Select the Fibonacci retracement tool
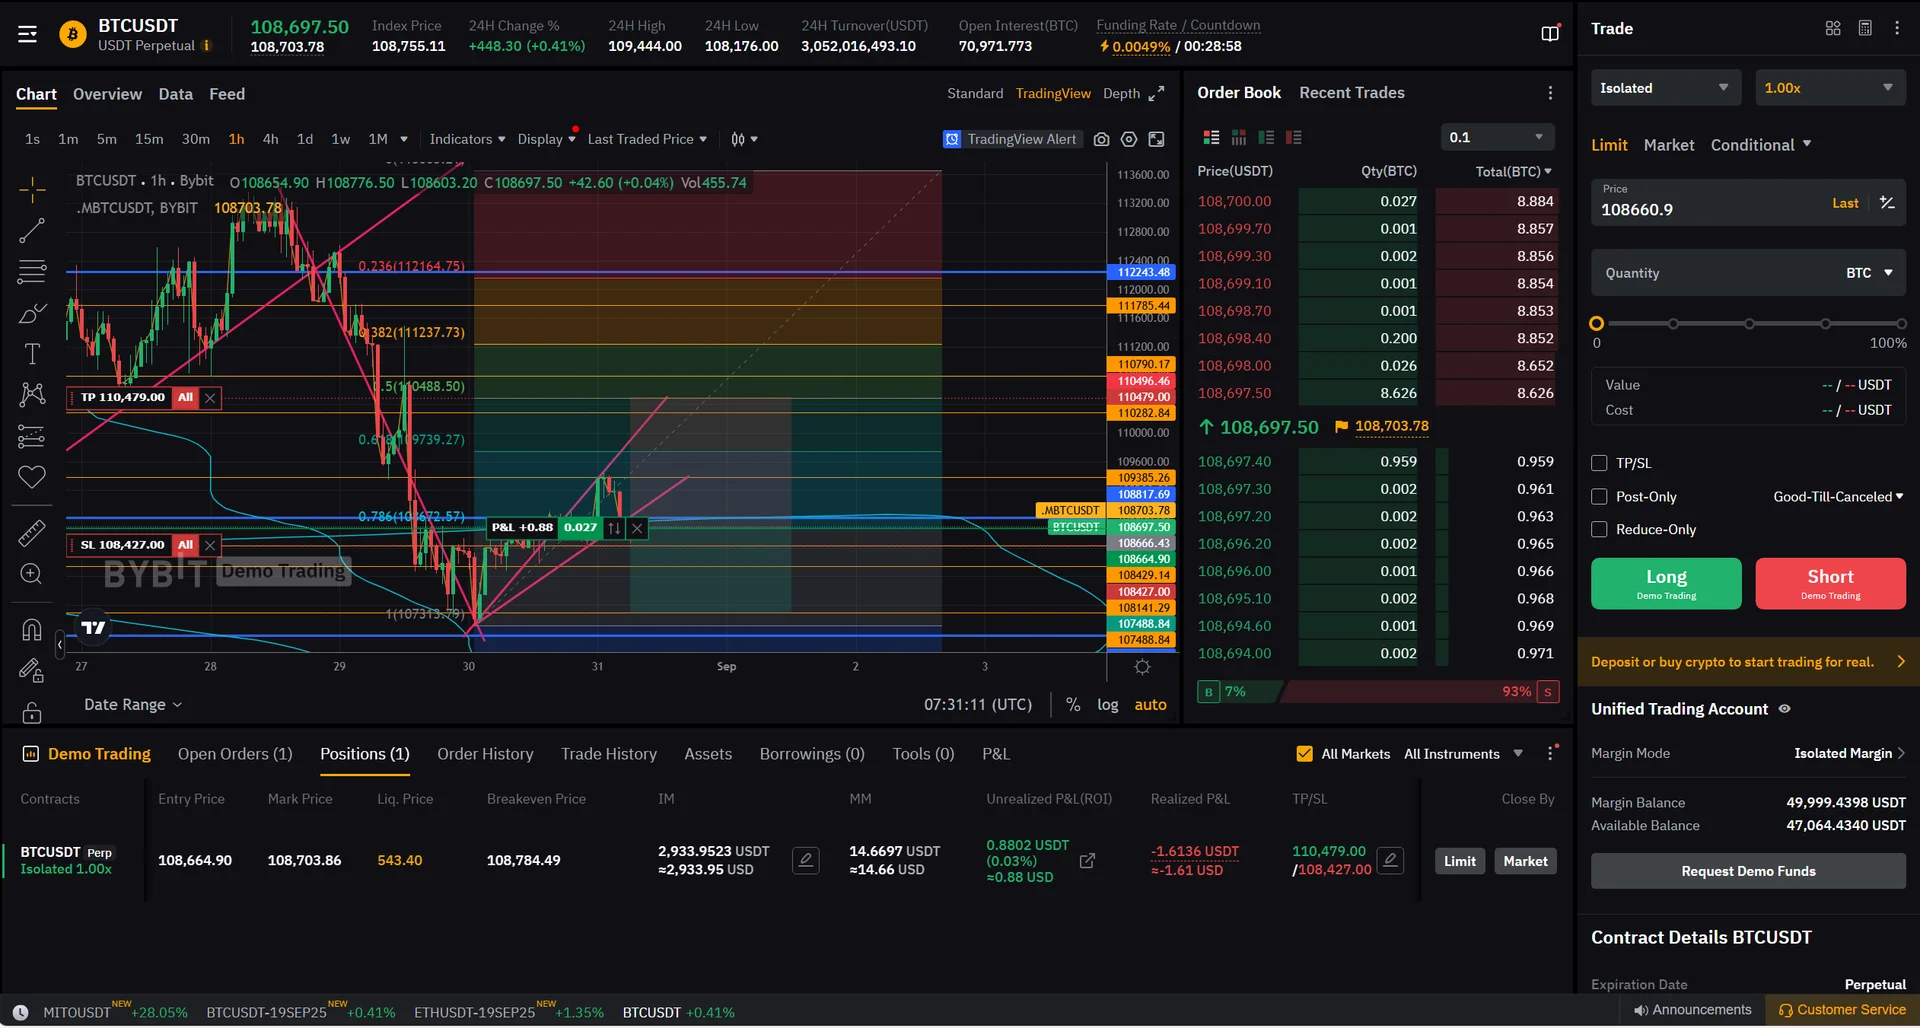 tap(32, 272)
